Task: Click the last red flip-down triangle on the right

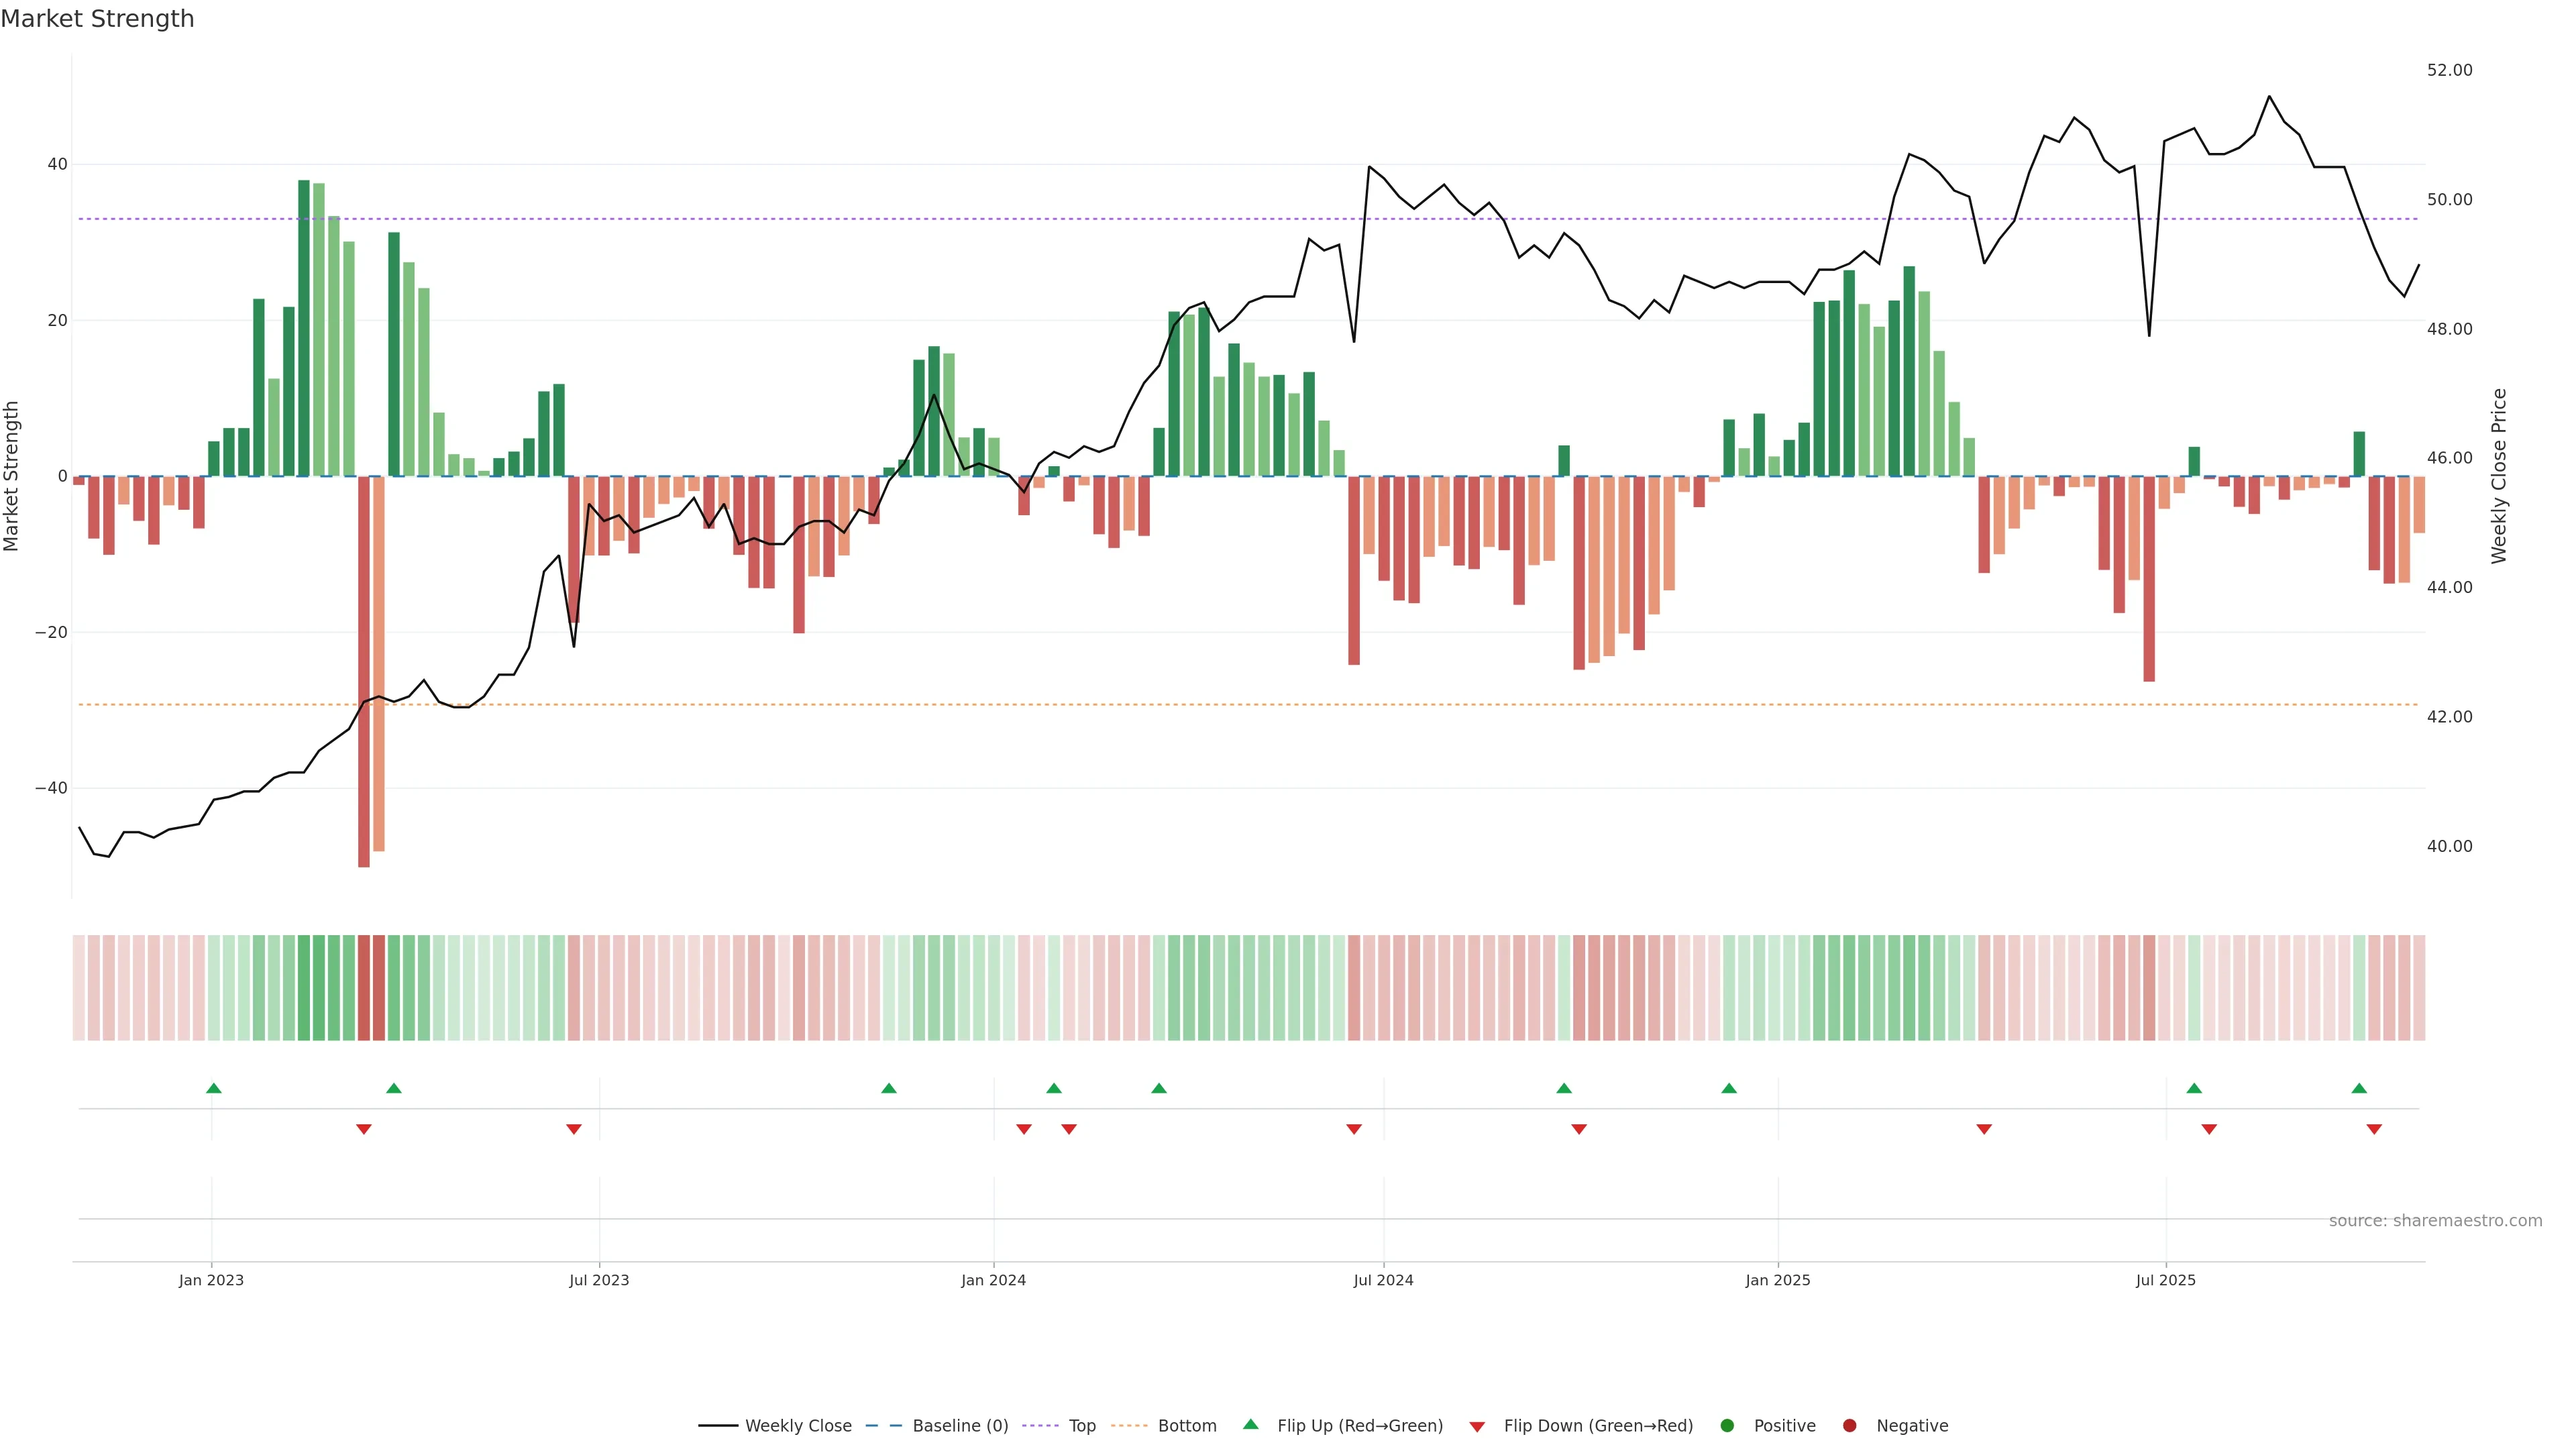Action: click(x=2374, y=1129)
